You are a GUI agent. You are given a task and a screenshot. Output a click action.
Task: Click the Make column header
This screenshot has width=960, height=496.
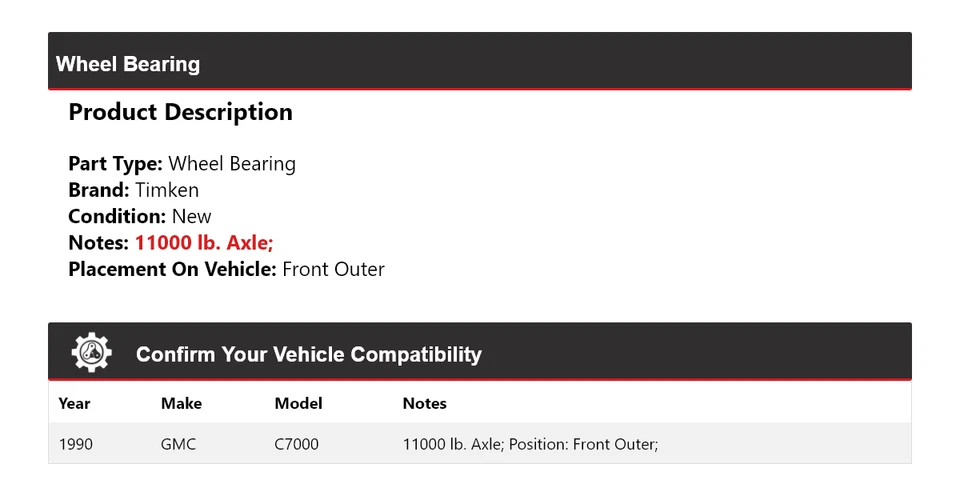pyautogui.click(x=181, y=403)
